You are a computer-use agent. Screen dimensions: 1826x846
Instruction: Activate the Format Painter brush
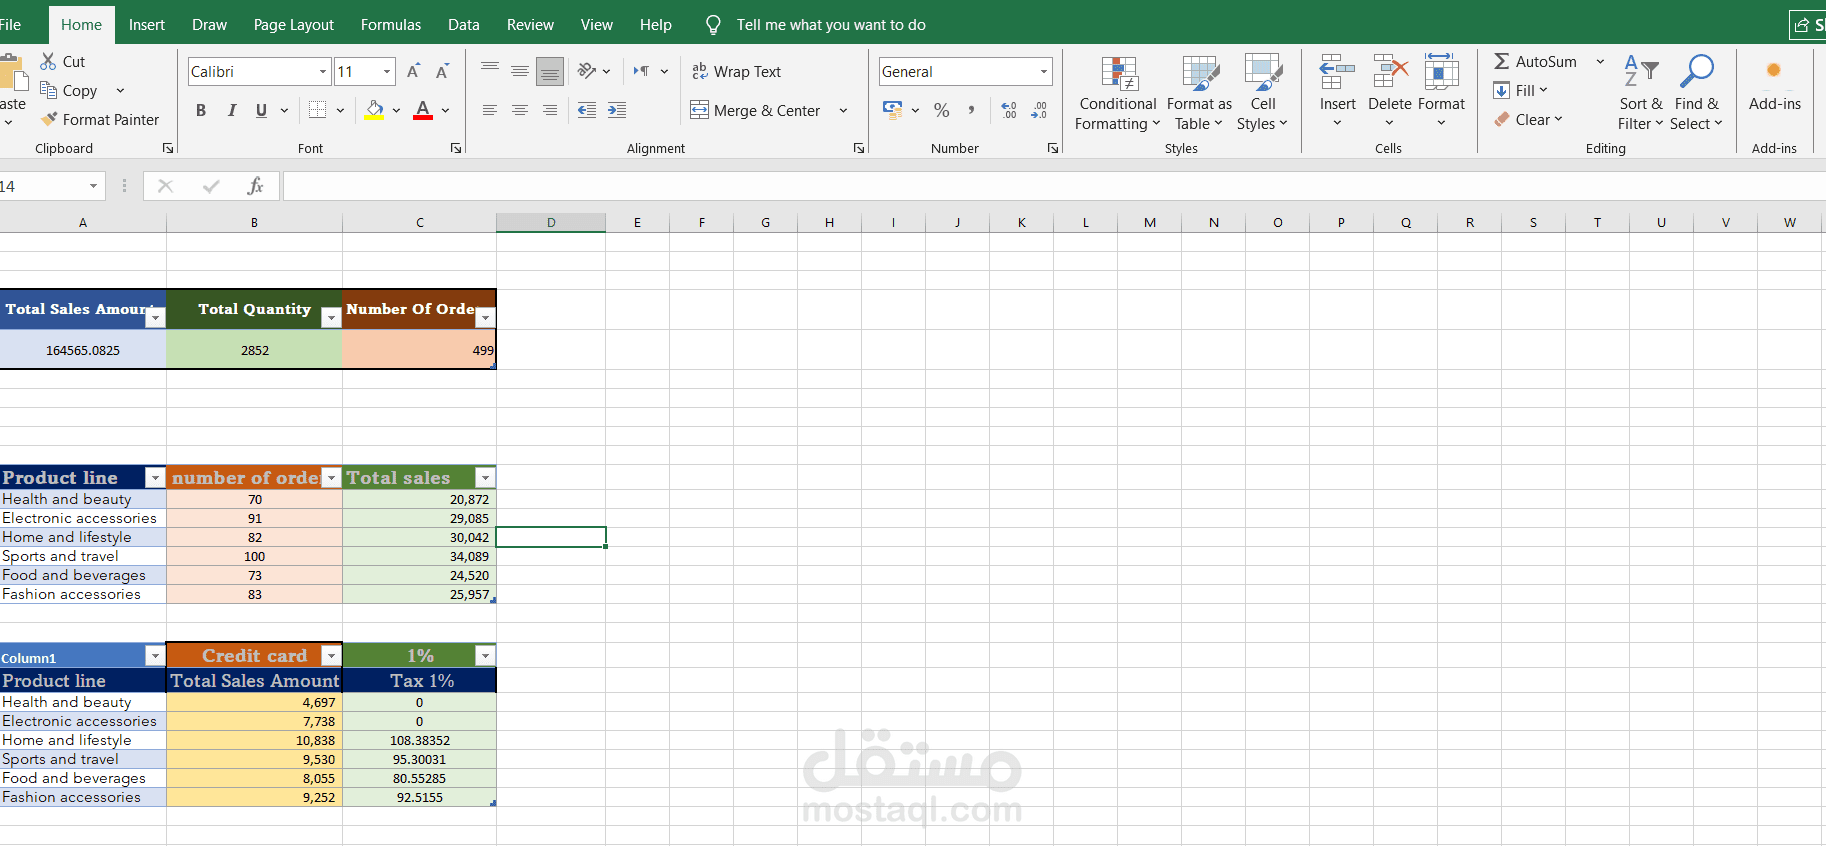coord(49,119)
